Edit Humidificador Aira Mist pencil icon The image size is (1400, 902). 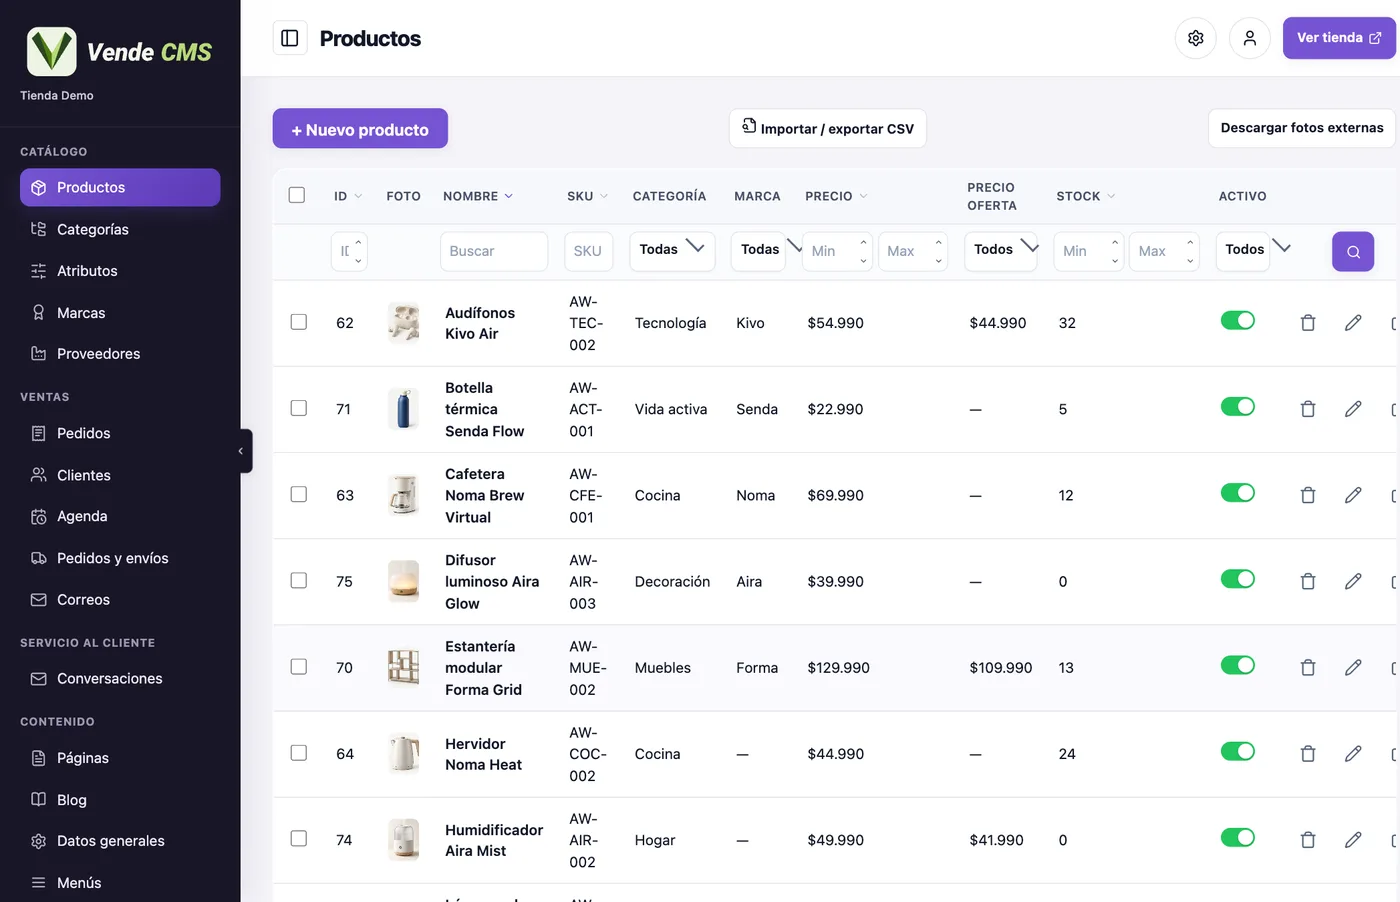tap(1353, 840)
